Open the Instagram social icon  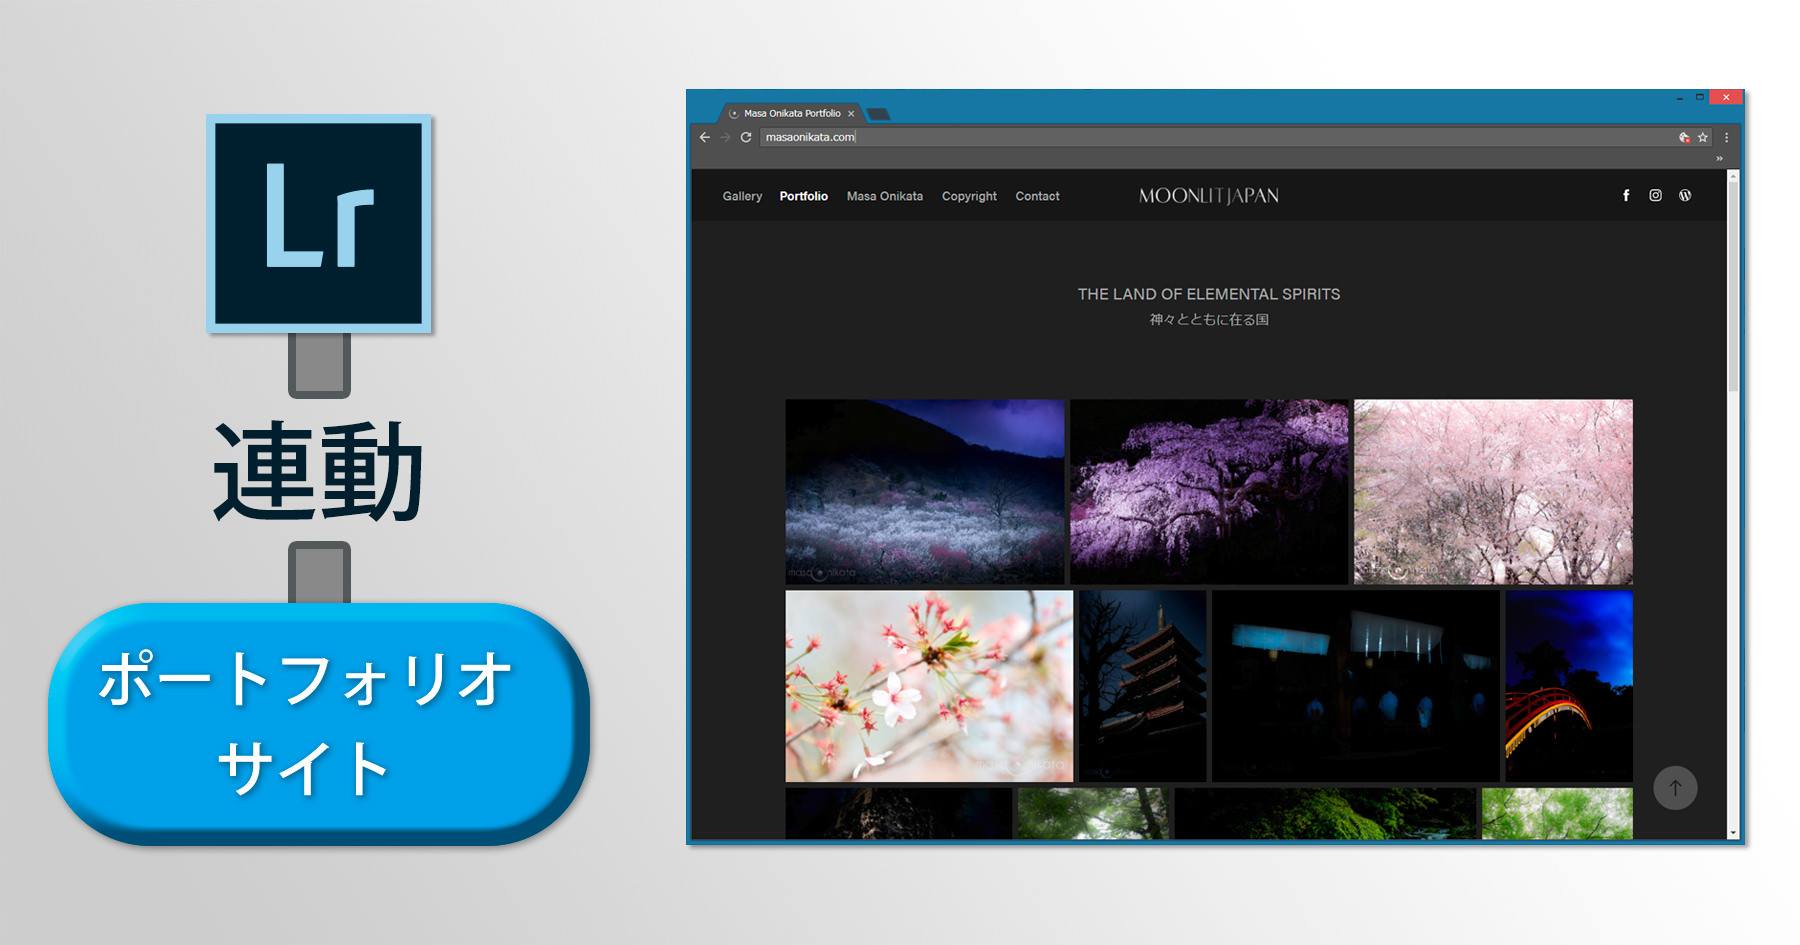[1655, 195]
